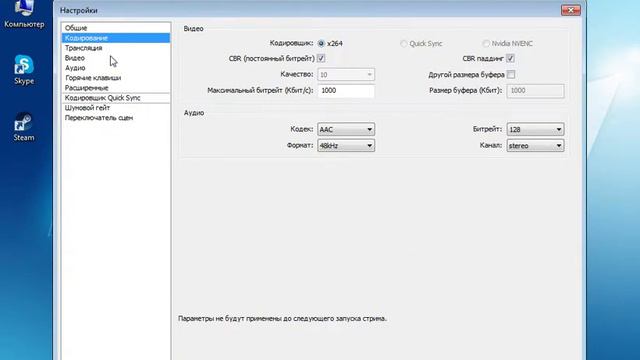Select the Видео settings category
The image size is (640, 360).
[x=116, y=58]
